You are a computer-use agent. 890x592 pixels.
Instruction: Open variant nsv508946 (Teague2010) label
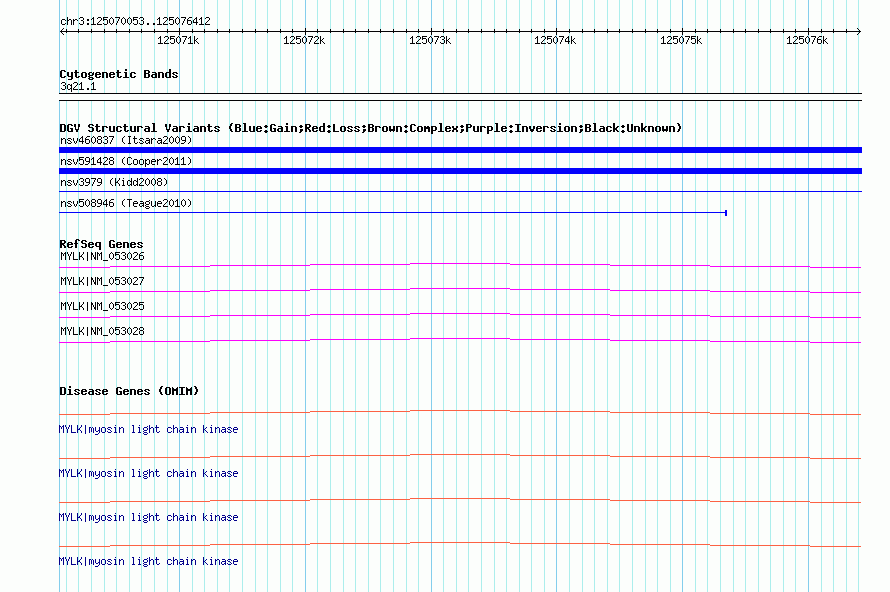pos(126,204)
